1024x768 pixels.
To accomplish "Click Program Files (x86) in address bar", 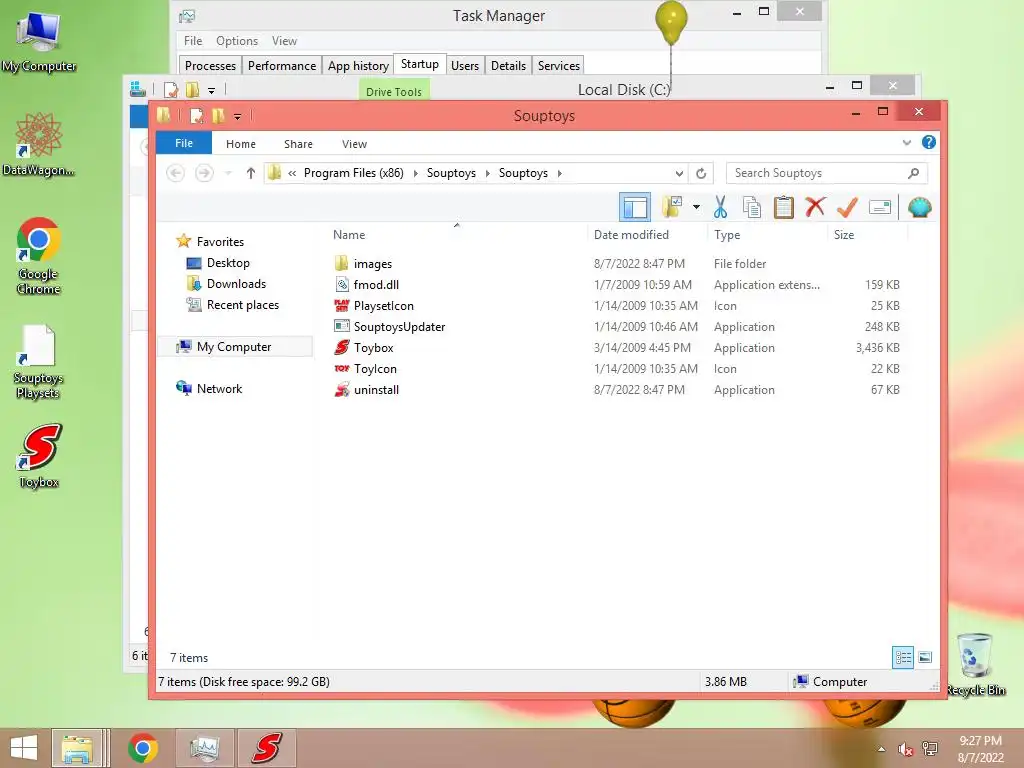I will tap(353, 173).
